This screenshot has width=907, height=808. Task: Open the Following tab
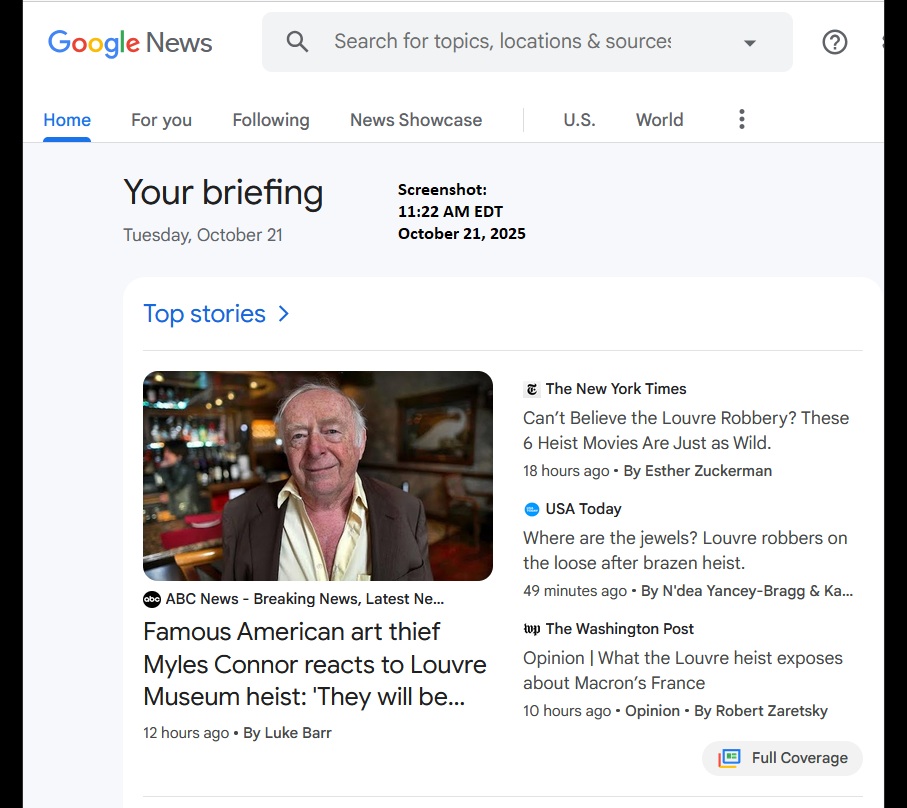[x=271, y=120]
